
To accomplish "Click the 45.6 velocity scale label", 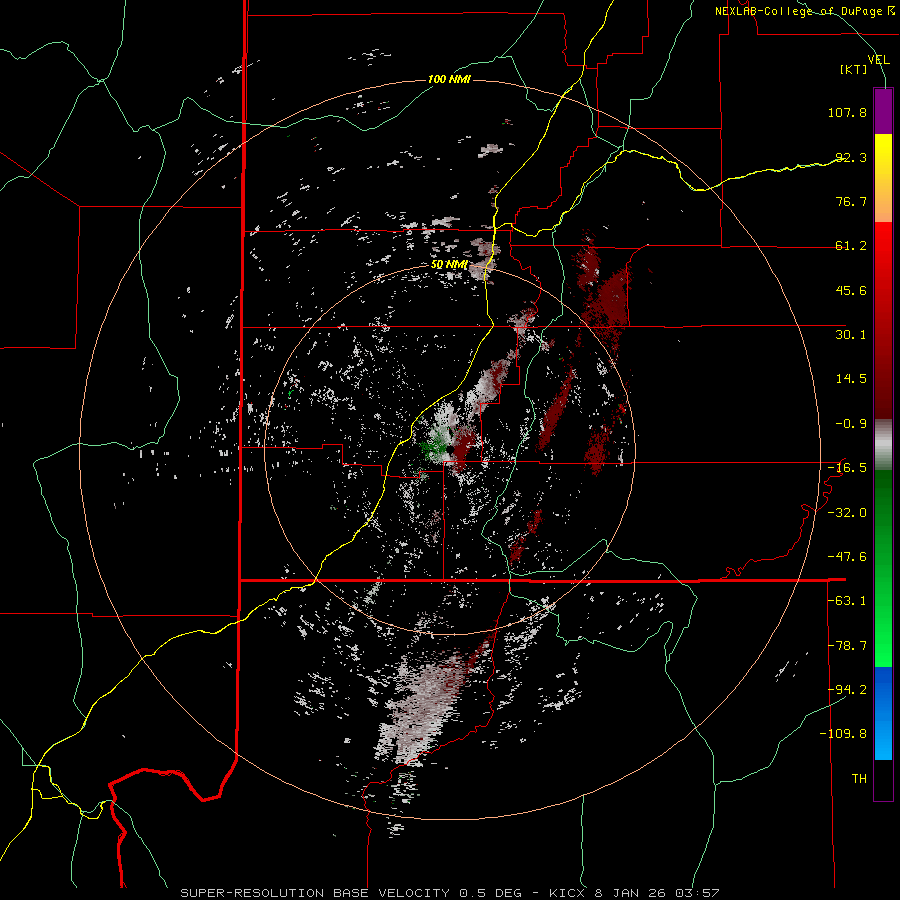I will tap(851, 290).
